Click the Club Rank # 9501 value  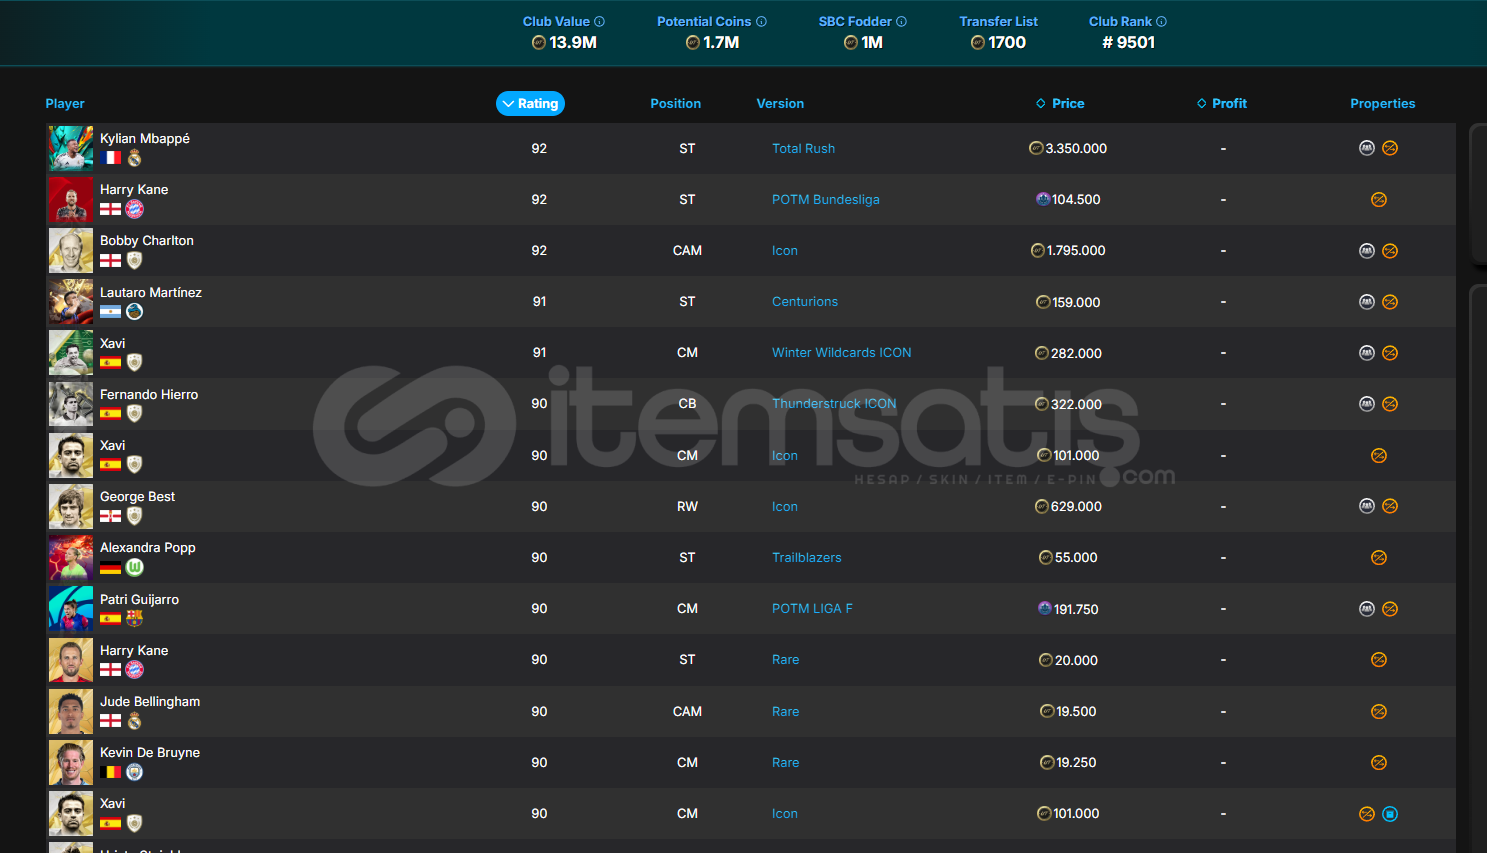point(1128,42)
